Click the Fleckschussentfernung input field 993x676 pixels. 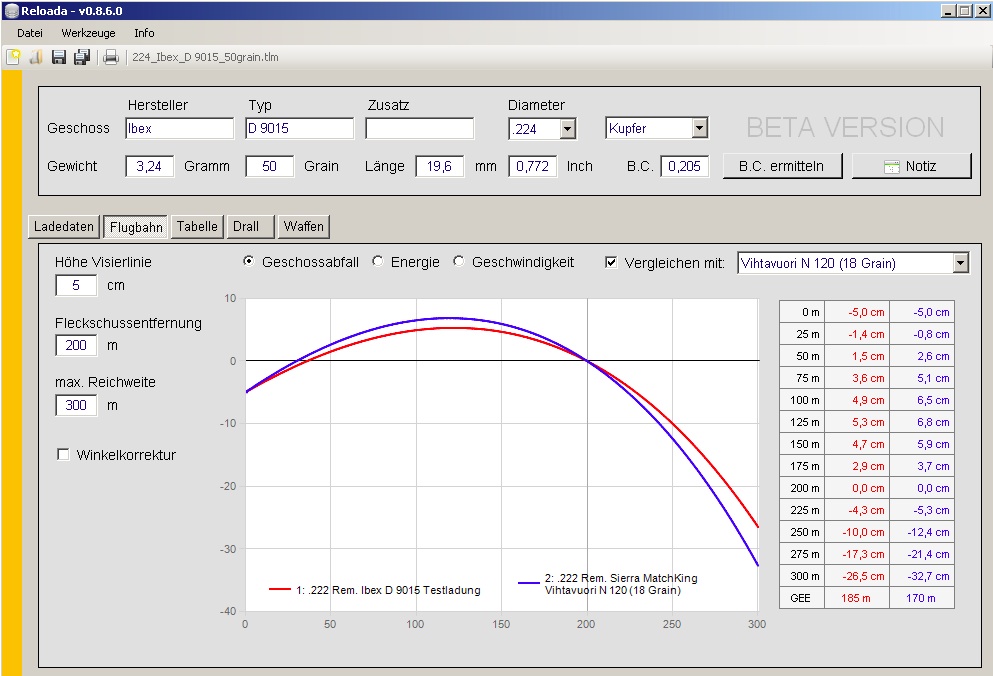pos(76,346)
